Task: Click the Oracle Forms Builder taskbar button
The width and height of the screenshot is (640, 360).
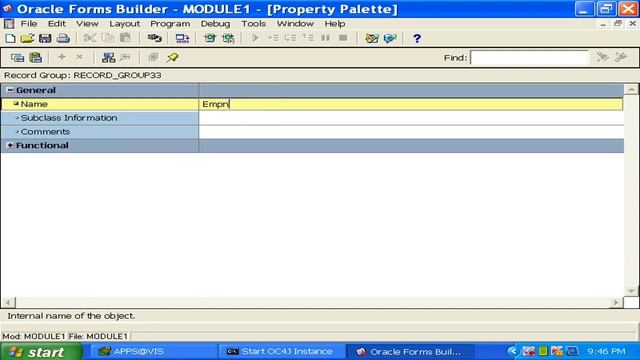Action: click(411, 351)
